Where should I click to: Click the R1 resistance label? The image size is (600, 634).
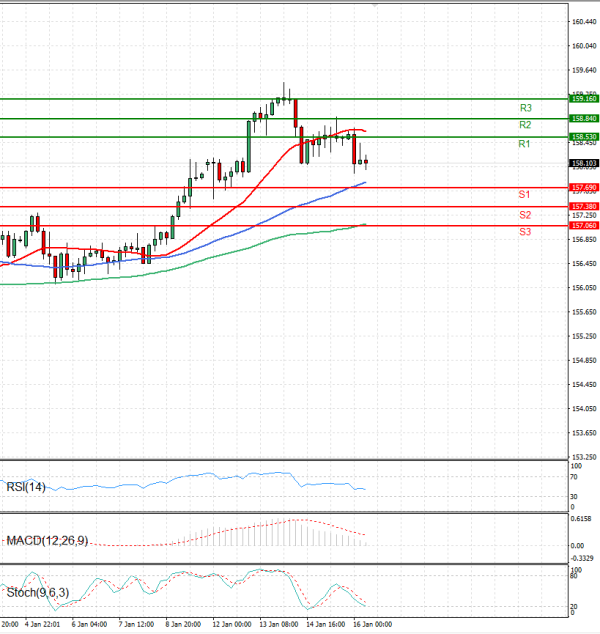[524, 145]
